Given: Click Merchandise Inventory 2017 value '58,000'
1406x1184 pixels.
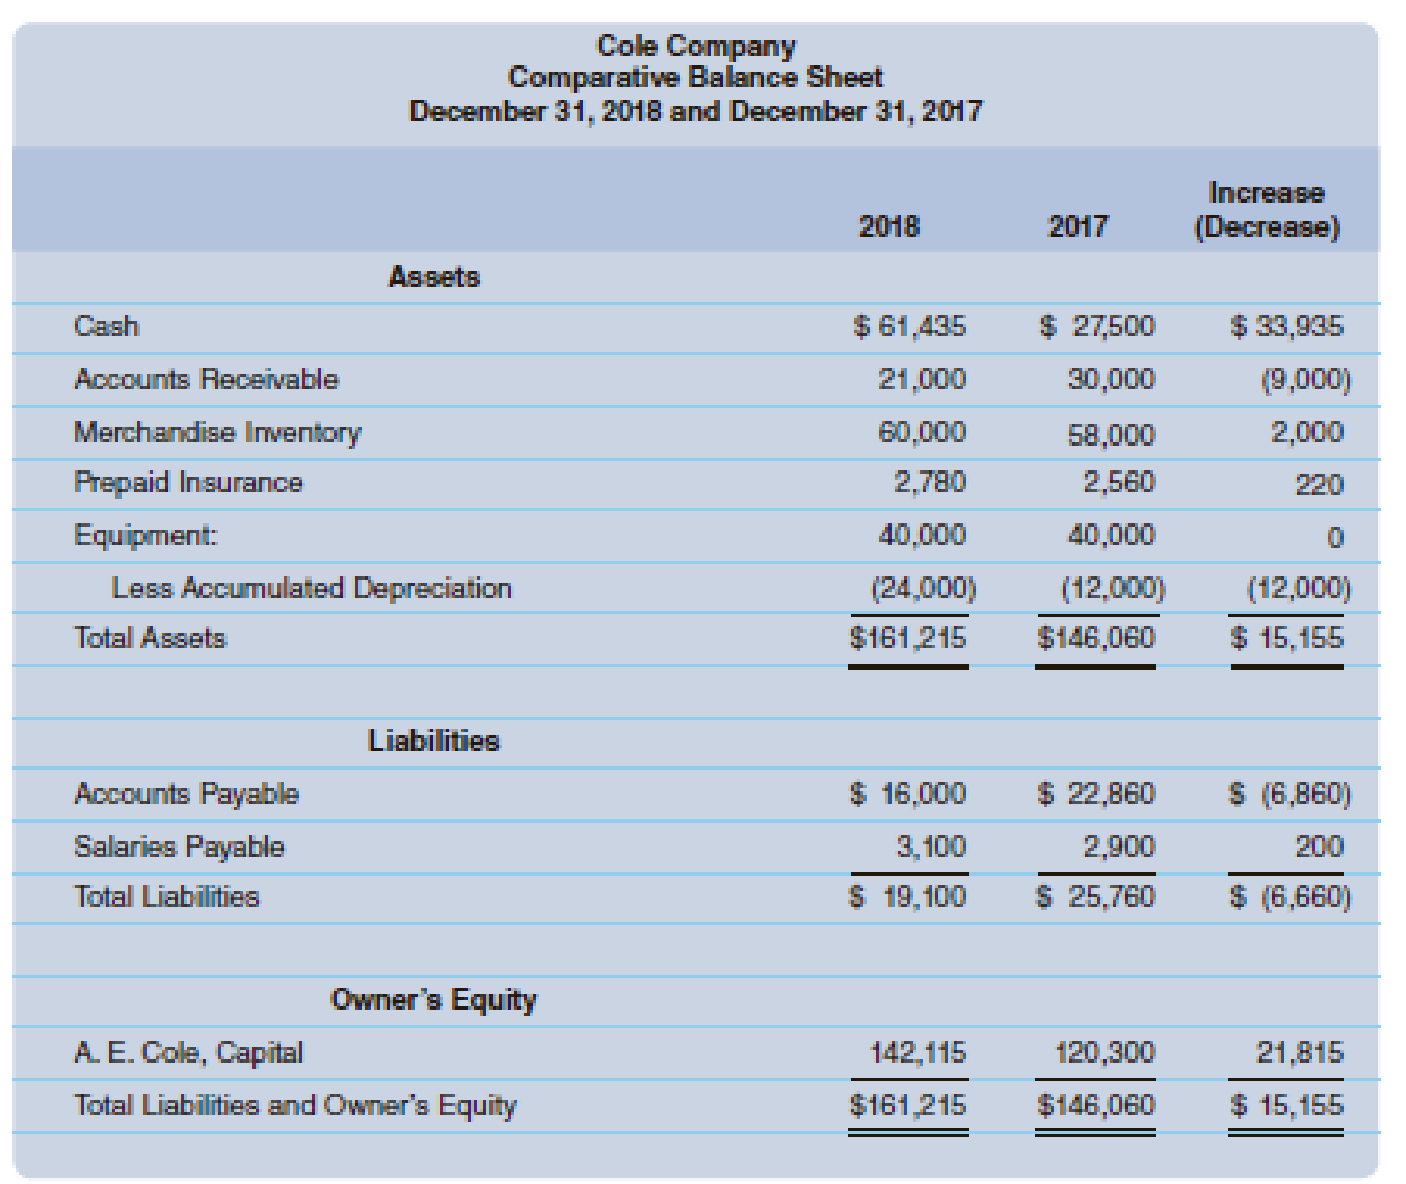Looking at the screenshot, I should (1110, 435).
